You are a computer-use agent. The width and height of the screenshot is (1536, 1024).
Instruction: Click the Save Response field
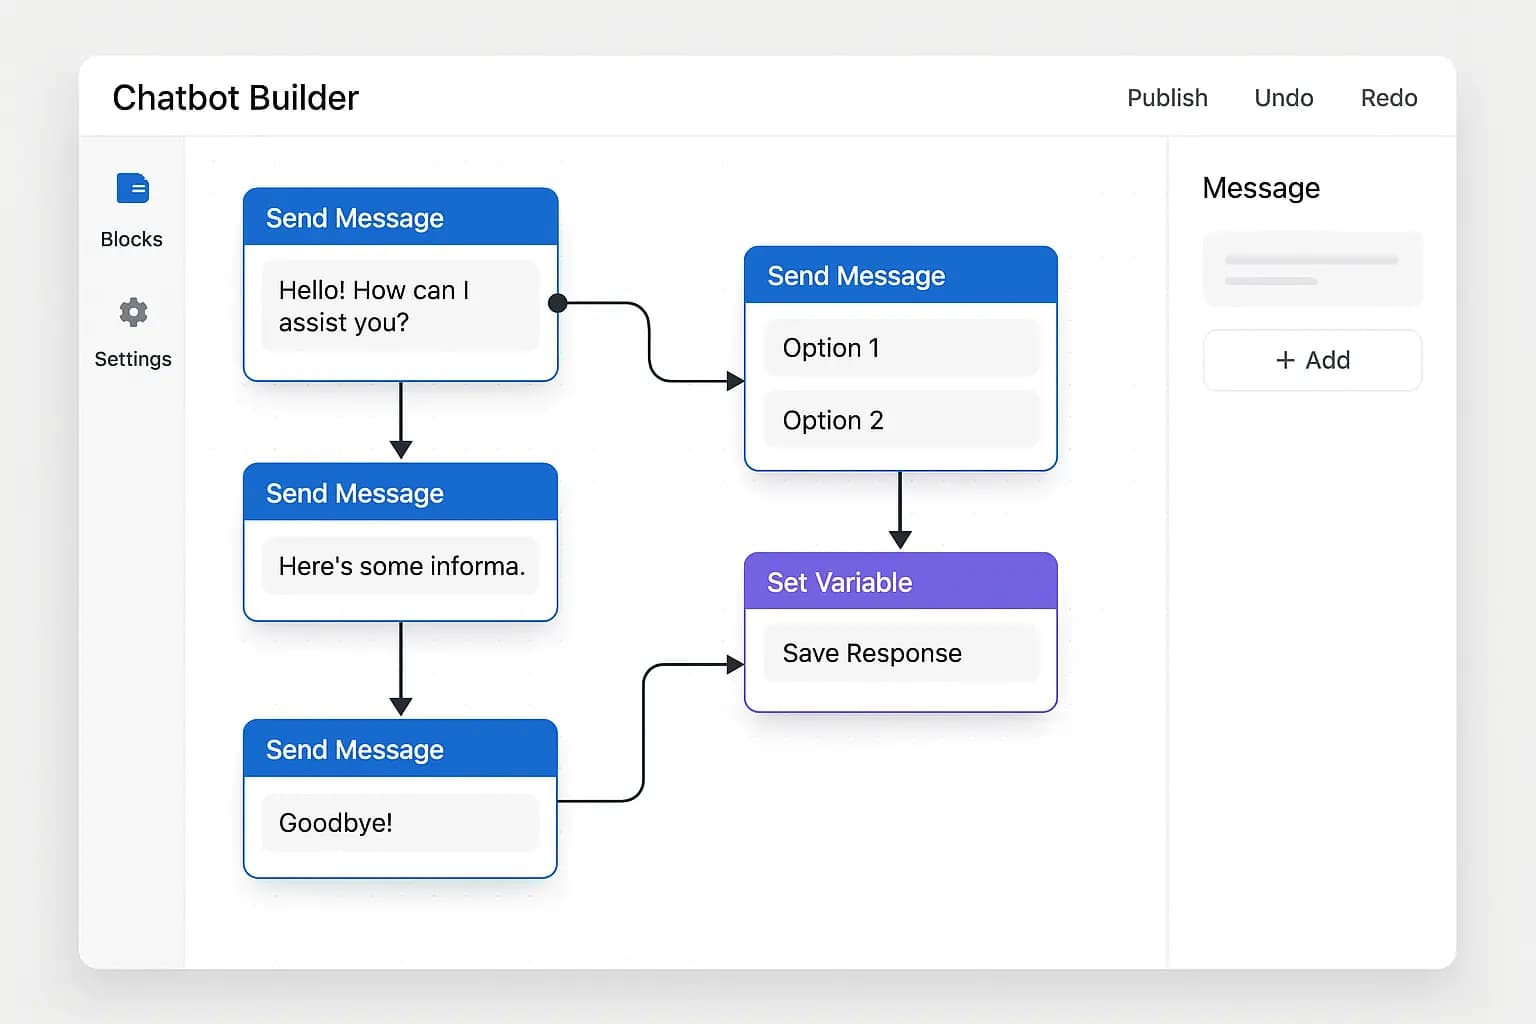pos(901,653)
